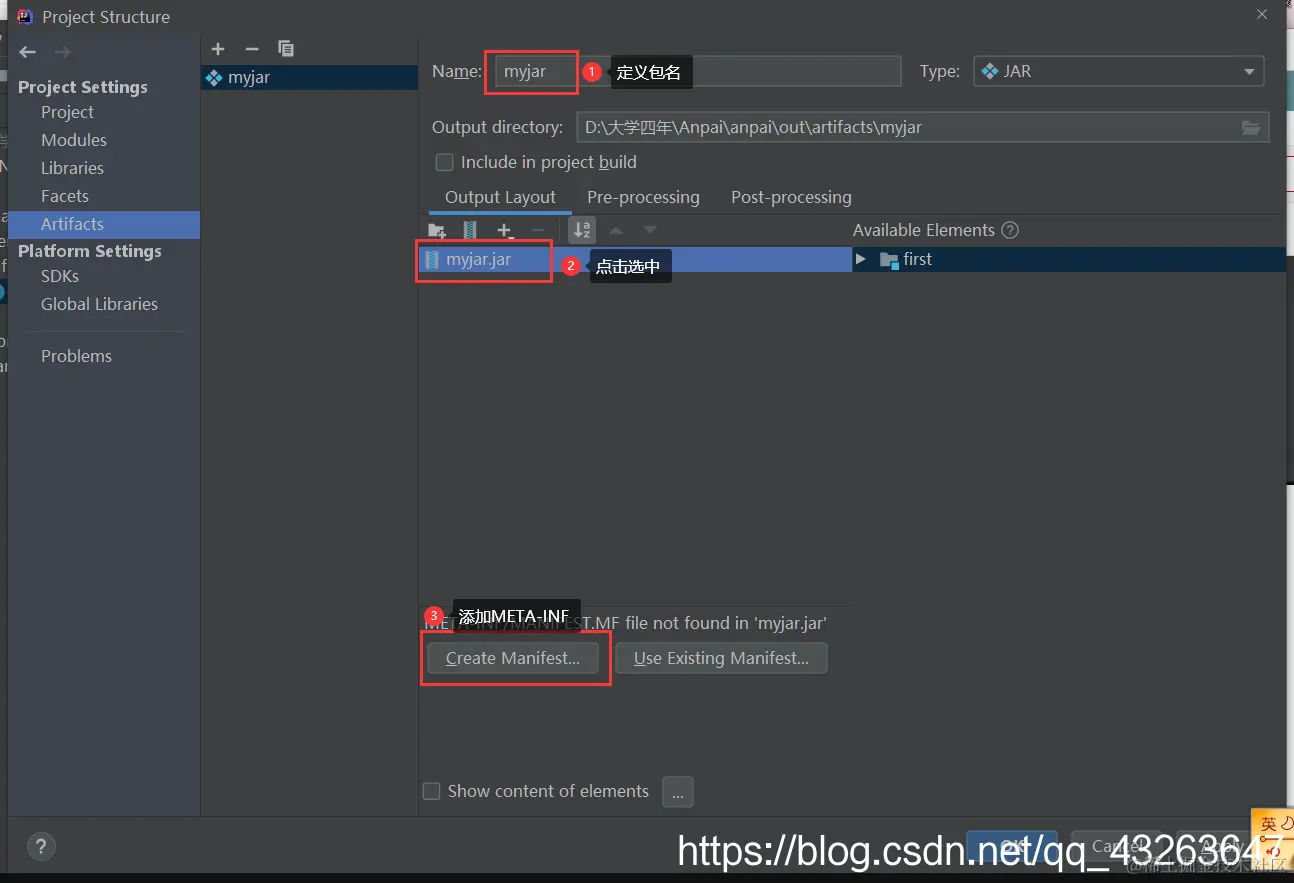The height and width of the screenshot is (883, 1294).
Task: Select myjar in the artifacts list
Action: (x=309, y=77)
